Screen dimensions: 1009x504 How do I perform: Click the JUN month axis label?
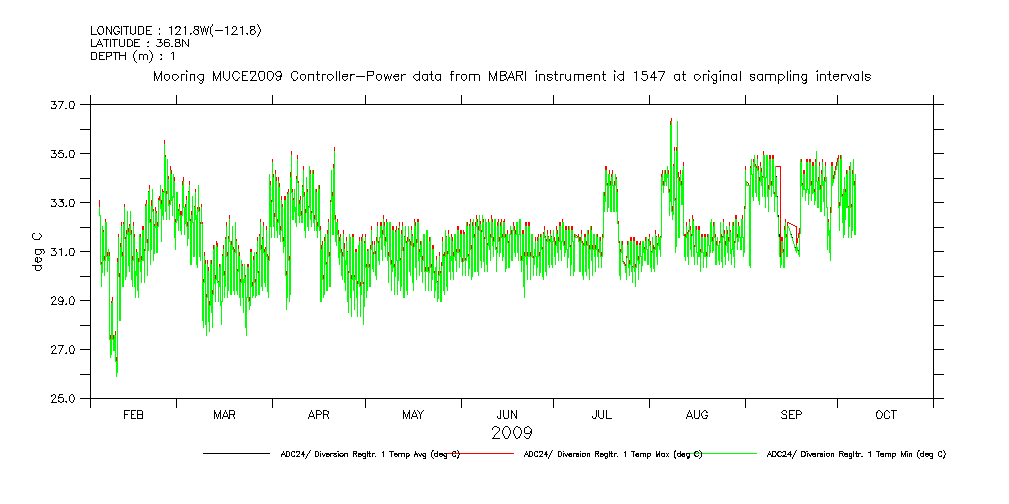507,414
